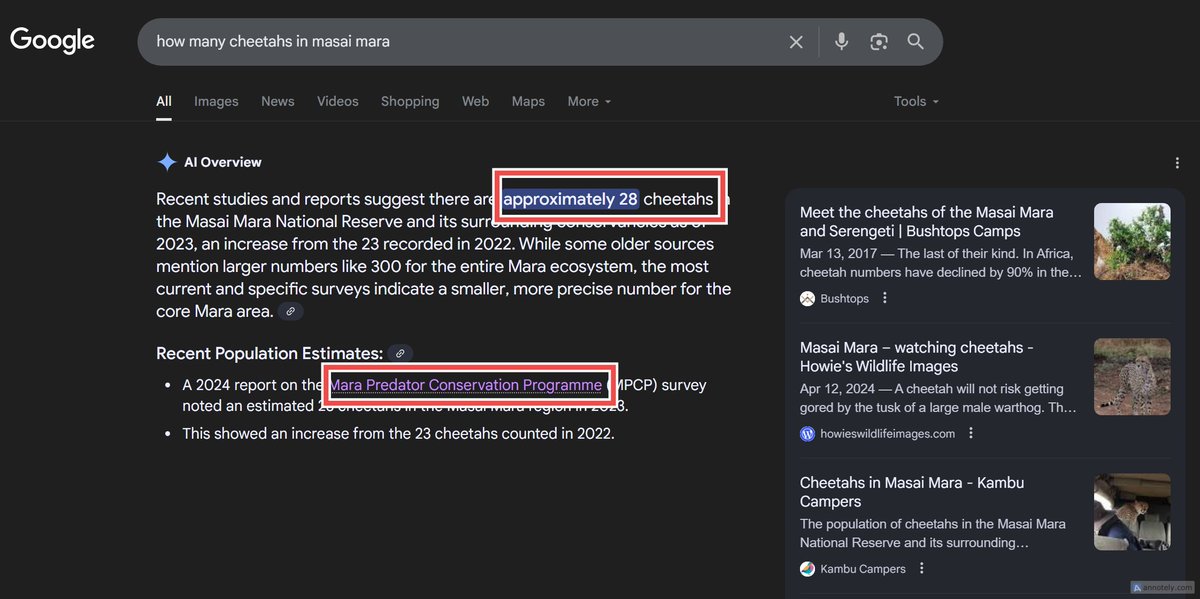The image size is (1200, 599).
Task: Switch to the Videos tab
Action: (x=338, y=101)
